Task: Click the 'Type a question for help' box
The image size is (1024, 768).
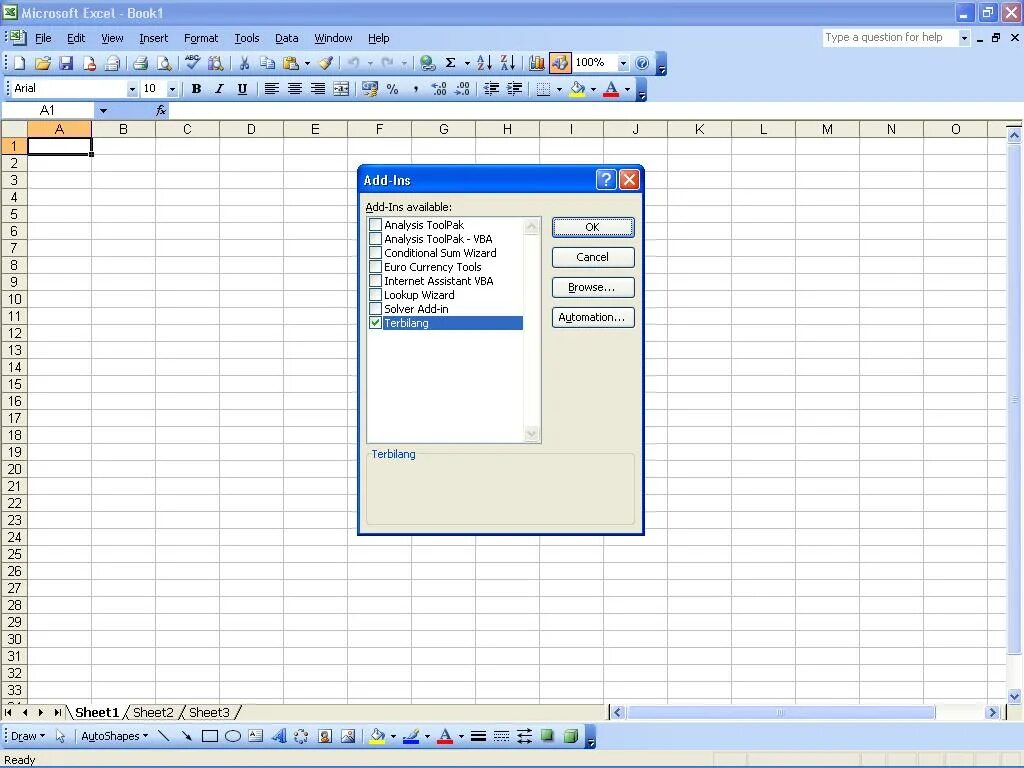Action: pos(889,38)
